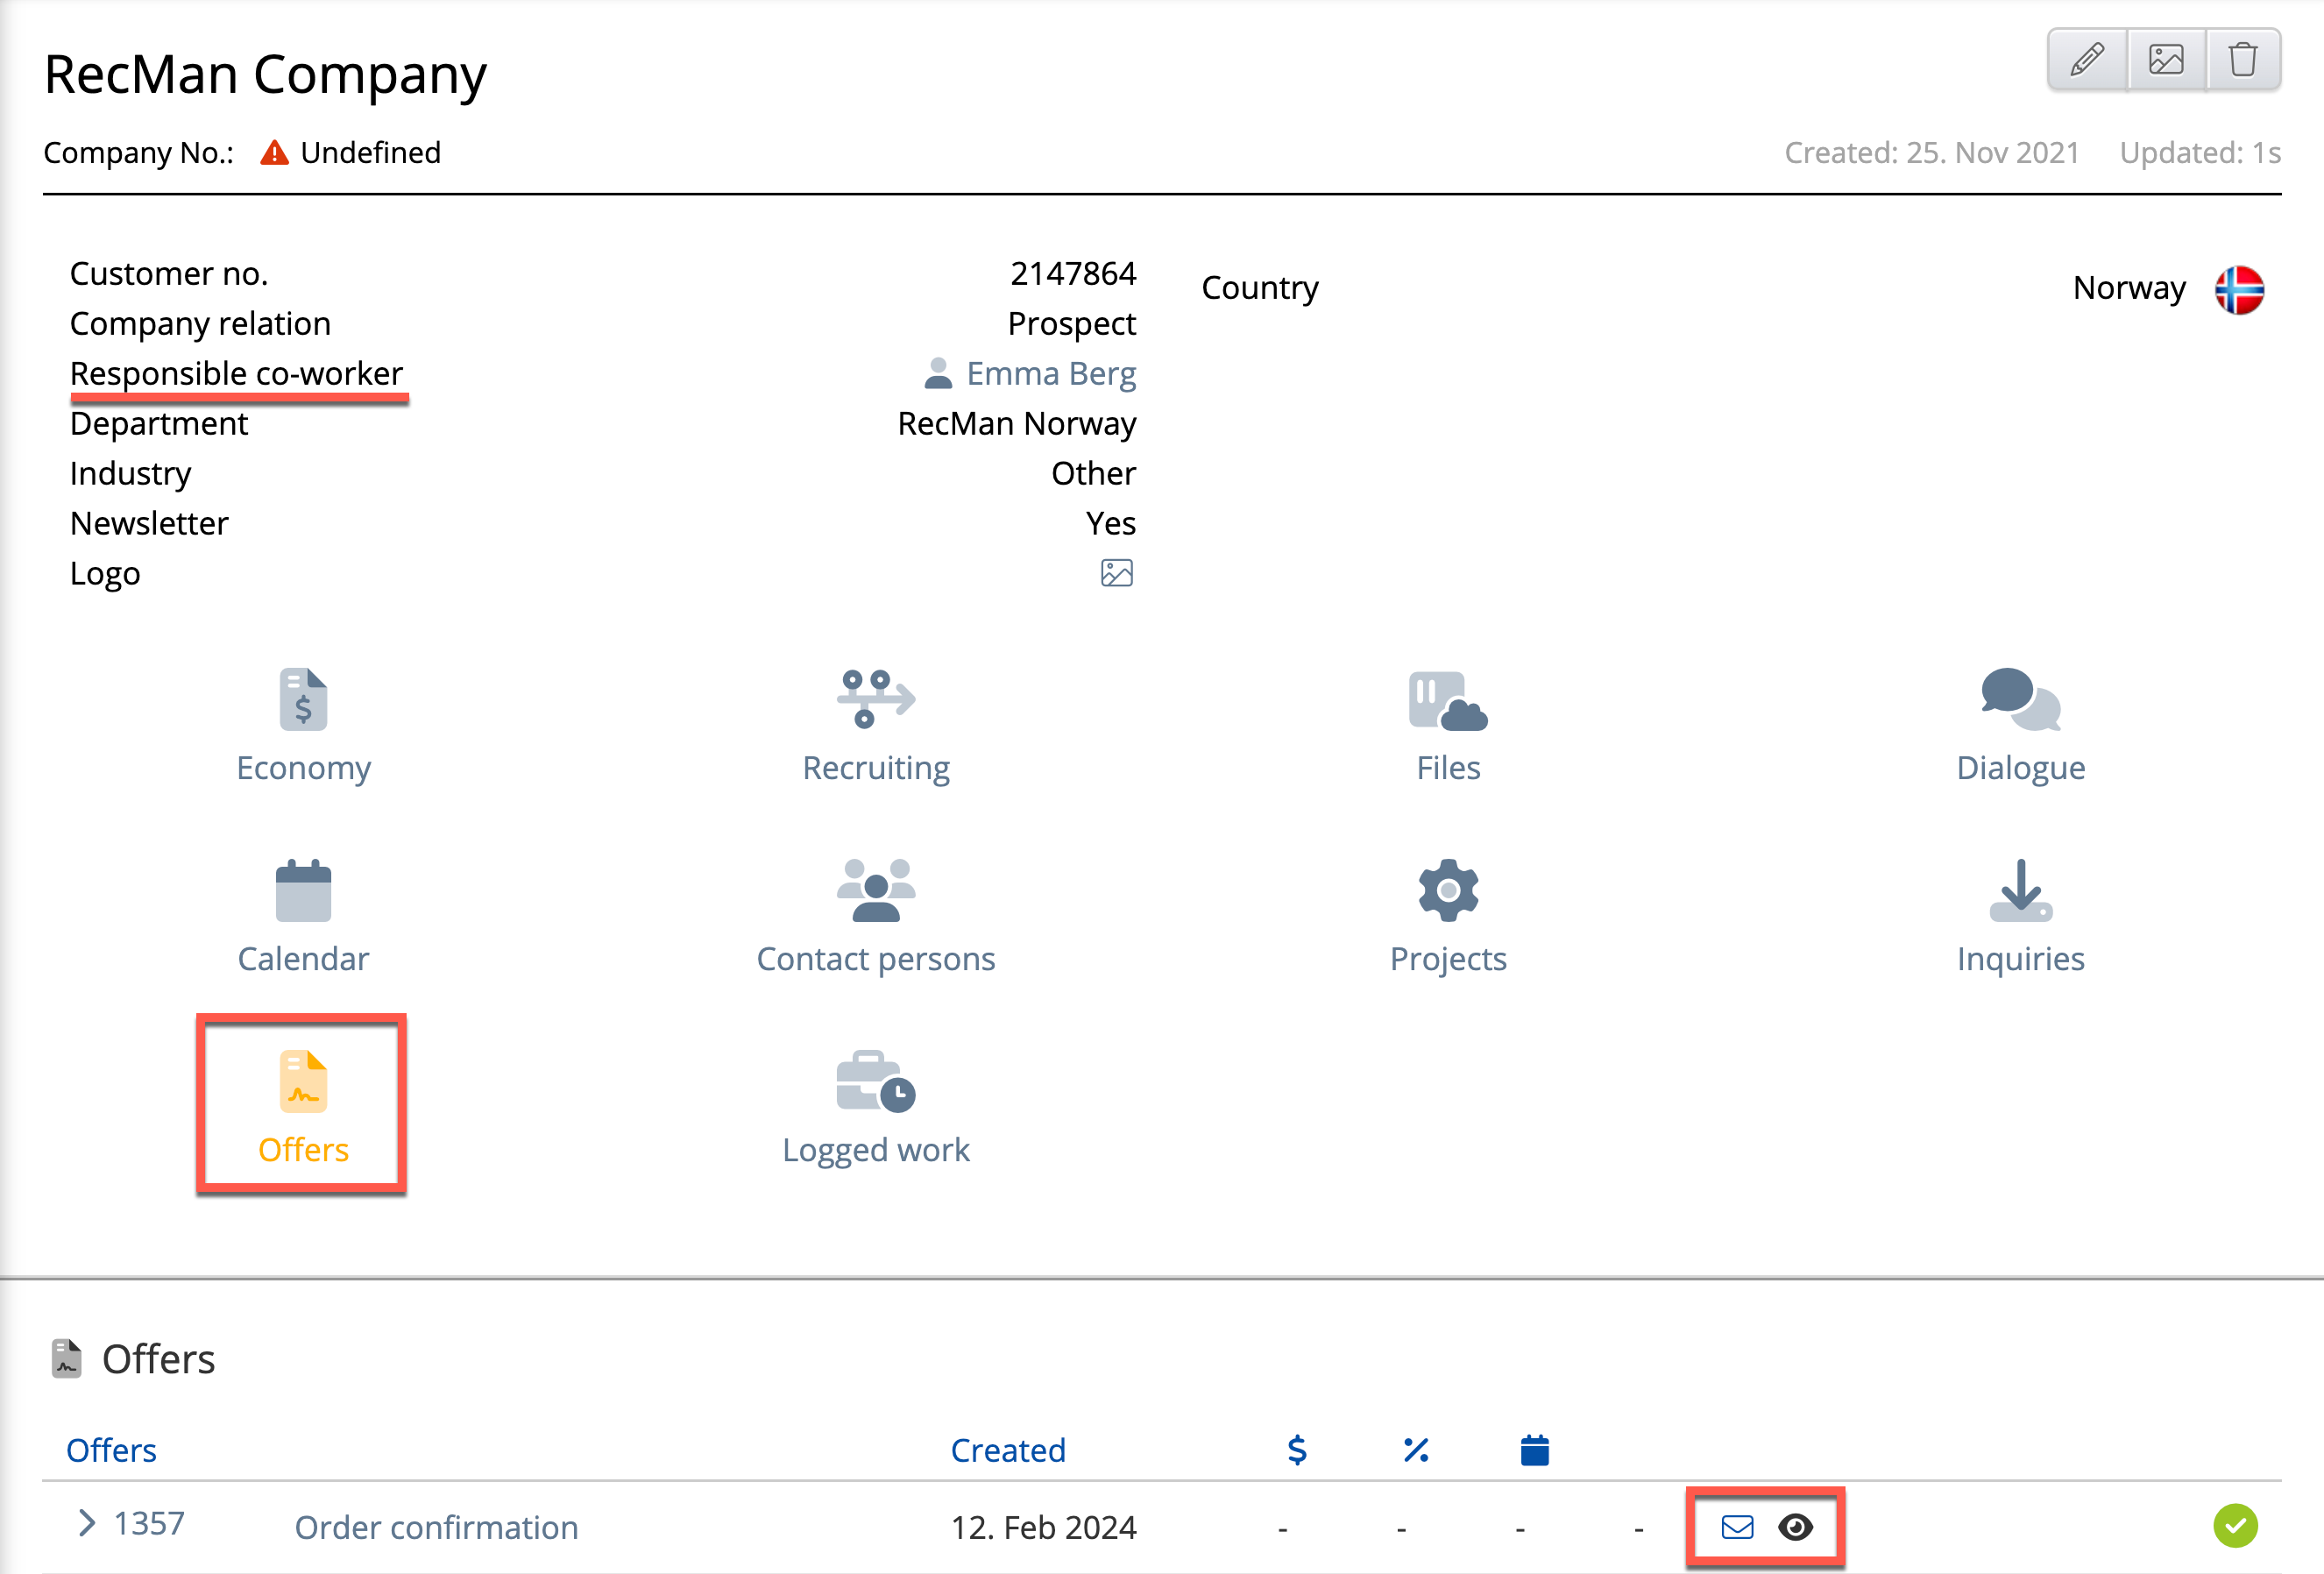Click the image upload icon top right
Viewport: 2324px width, 1574px height.
coord(2165,60)
